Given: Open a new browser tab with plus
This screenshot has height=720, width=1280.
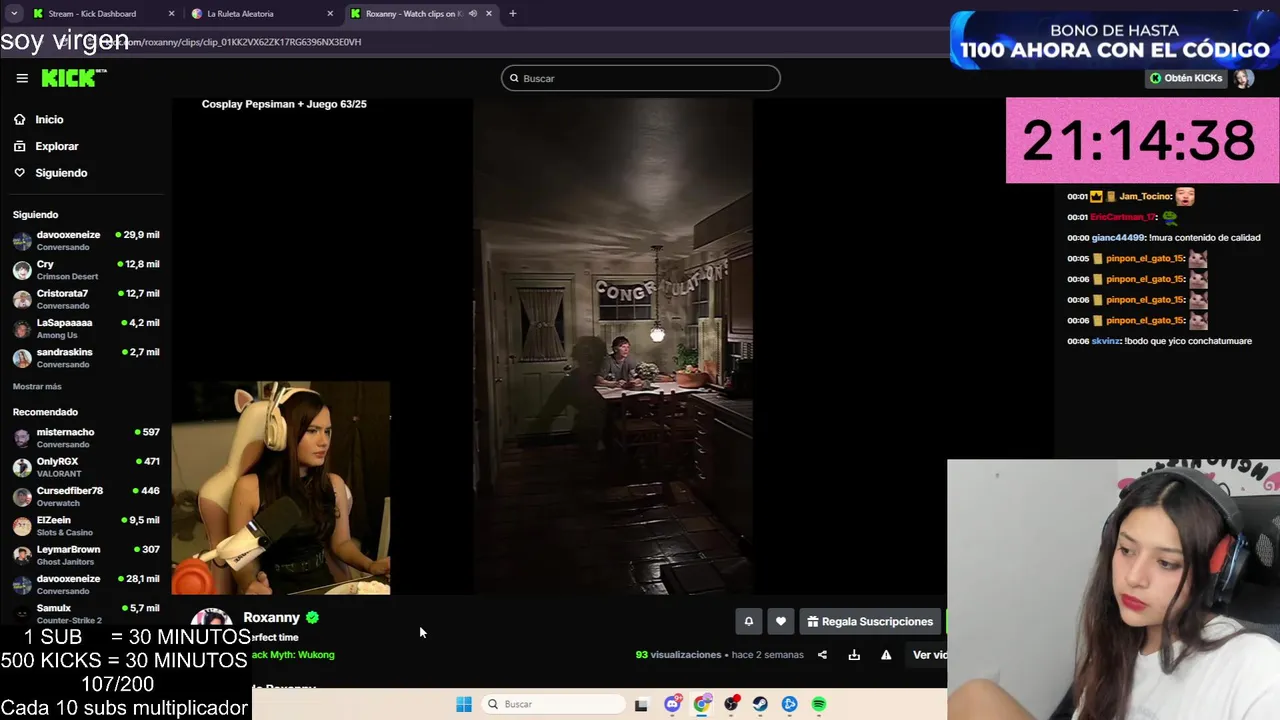Looking at the screenshot, I should tap(512, 13).
